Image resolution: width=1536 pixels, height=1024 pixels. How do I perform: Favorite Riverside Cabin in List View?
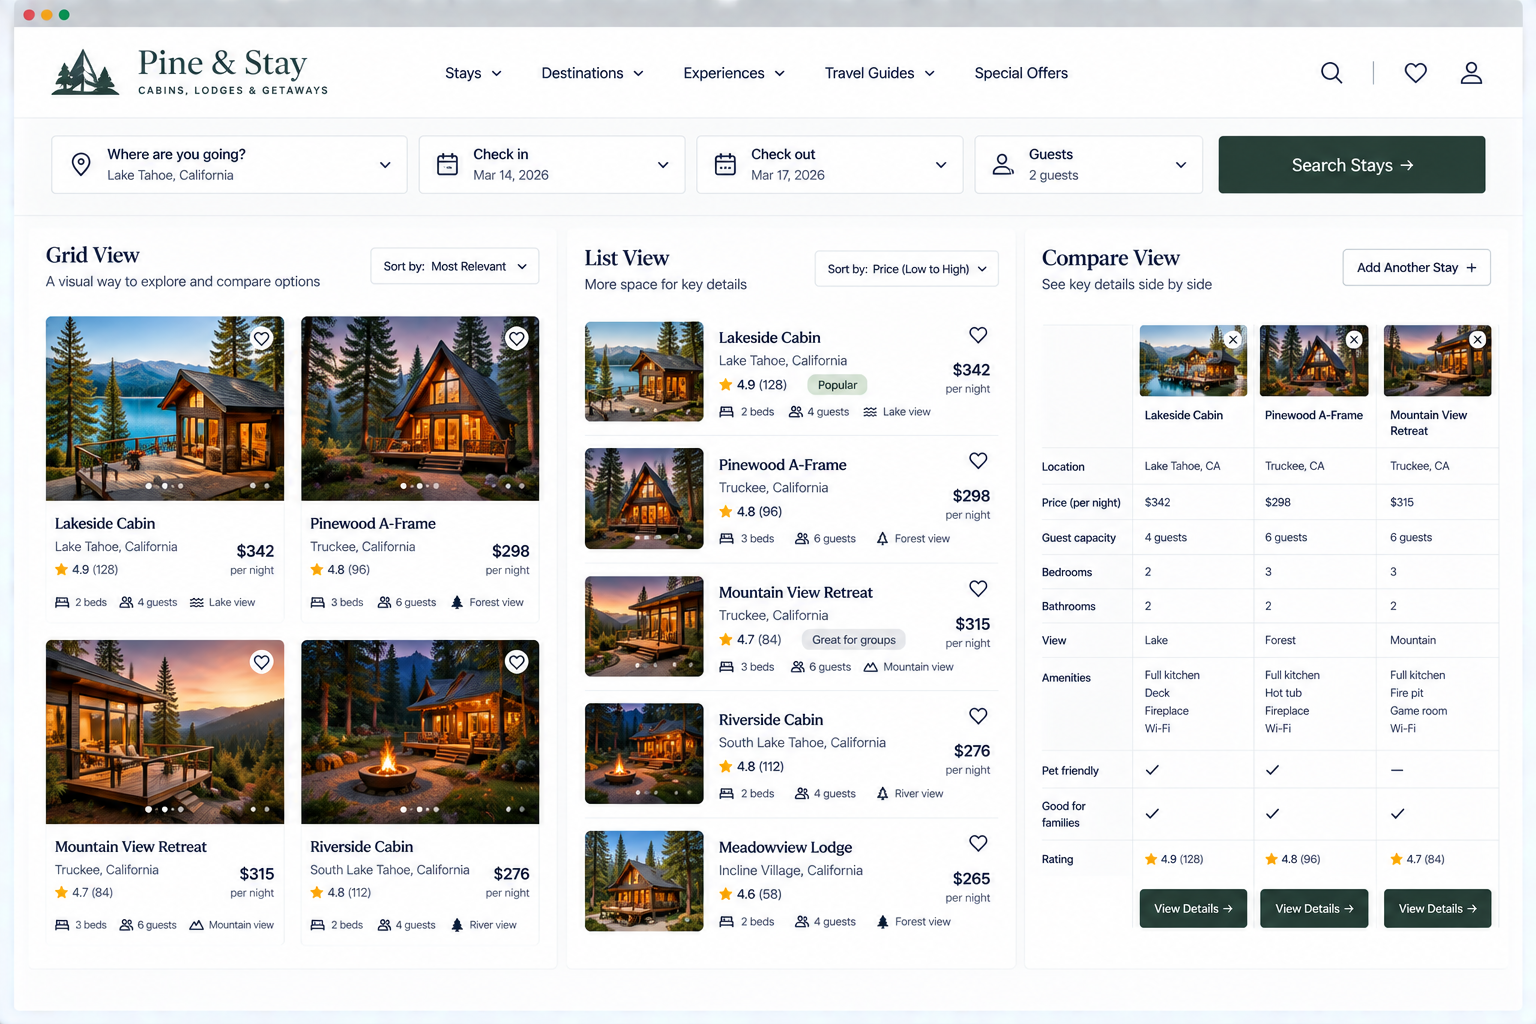coord(978,716)
